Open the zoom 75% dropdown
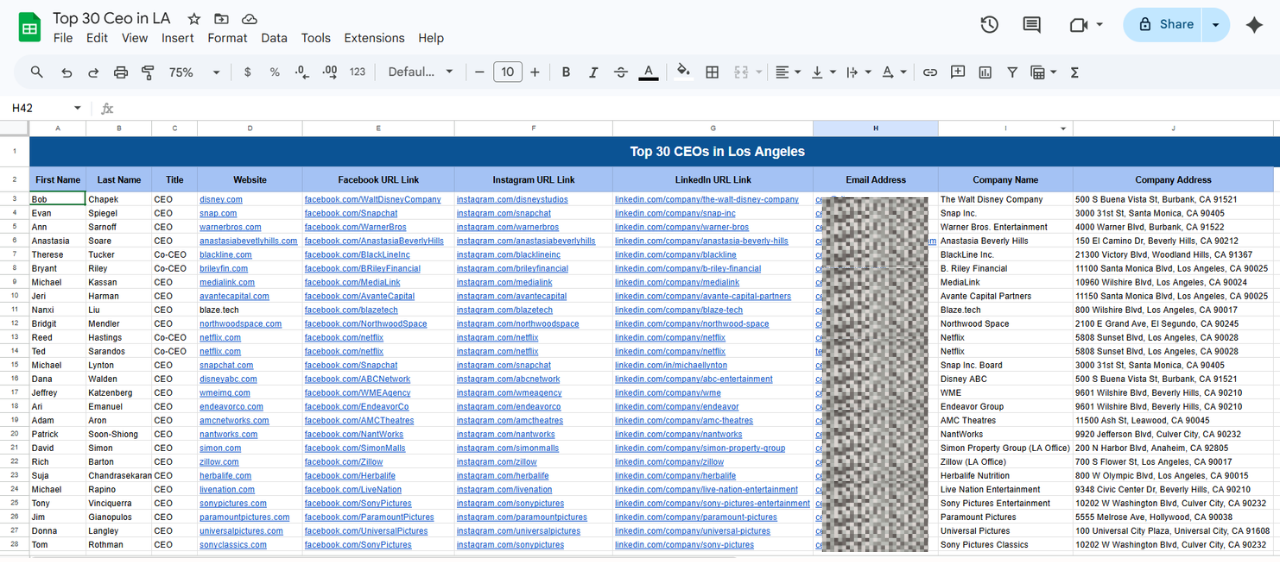The image size is (1280, 562). point(195,72)
